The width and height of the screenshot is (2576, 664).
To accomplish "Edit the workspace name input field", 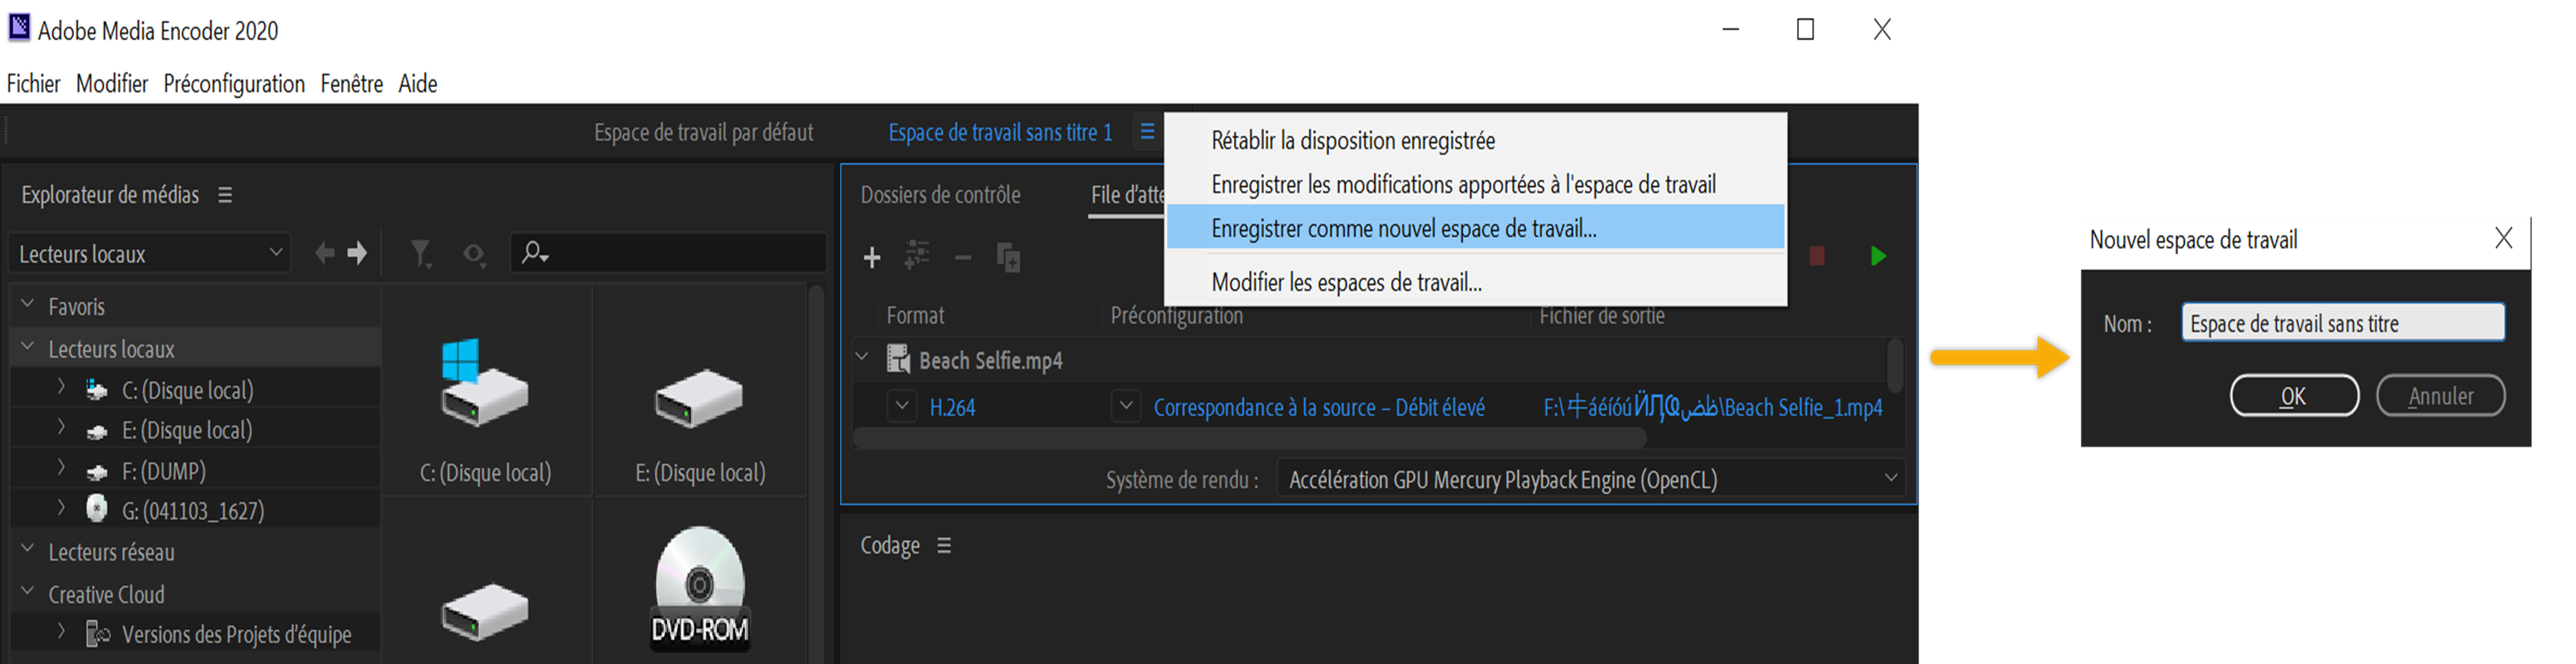I will click(2342, 321).
